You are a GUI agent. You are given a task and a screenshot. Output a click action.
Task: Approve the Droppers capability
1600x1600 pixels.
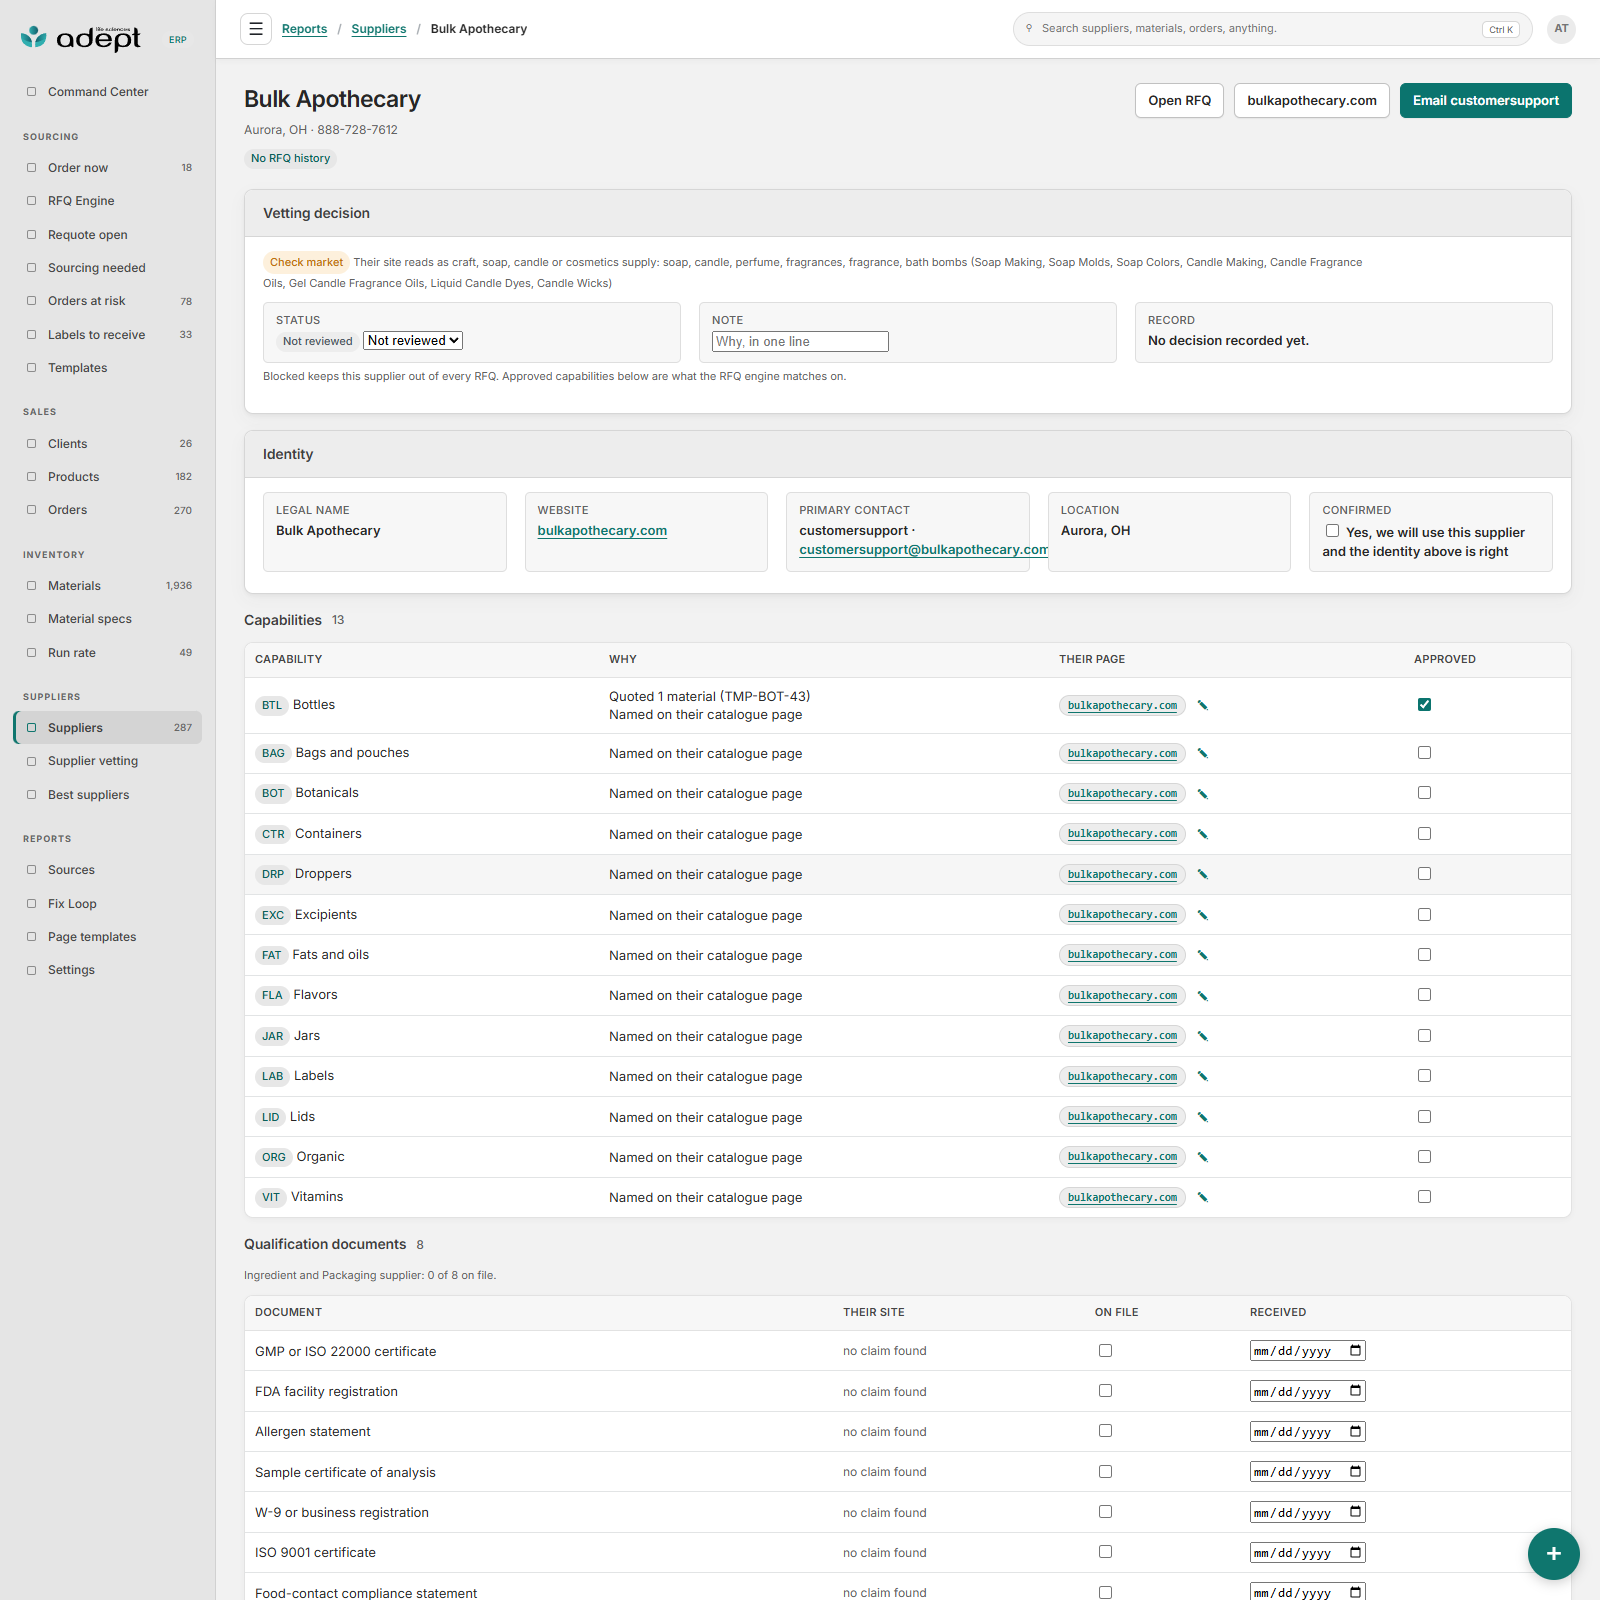[1424, 873]
